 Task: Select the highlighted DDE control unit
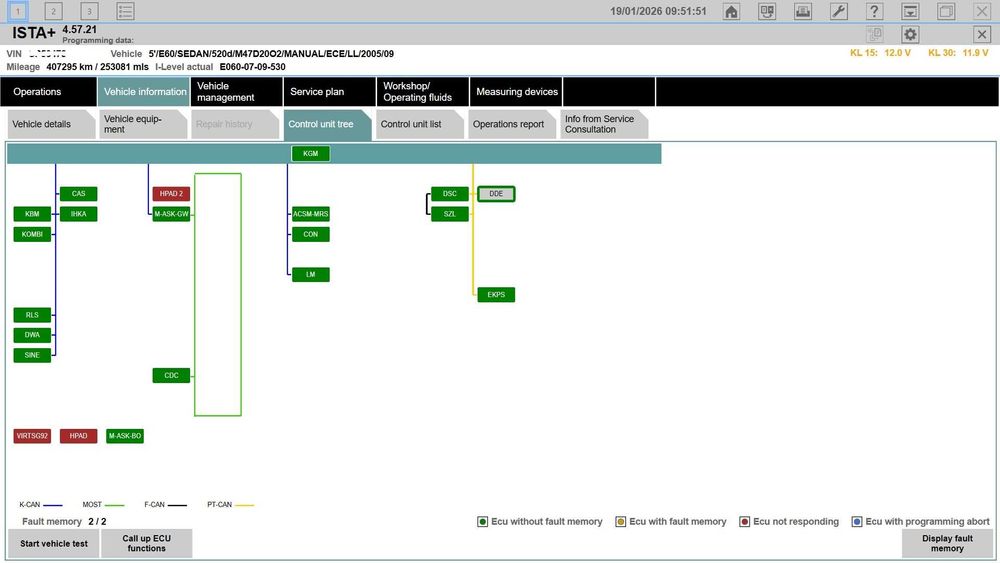pyautogui.click(x=496, y=194)
